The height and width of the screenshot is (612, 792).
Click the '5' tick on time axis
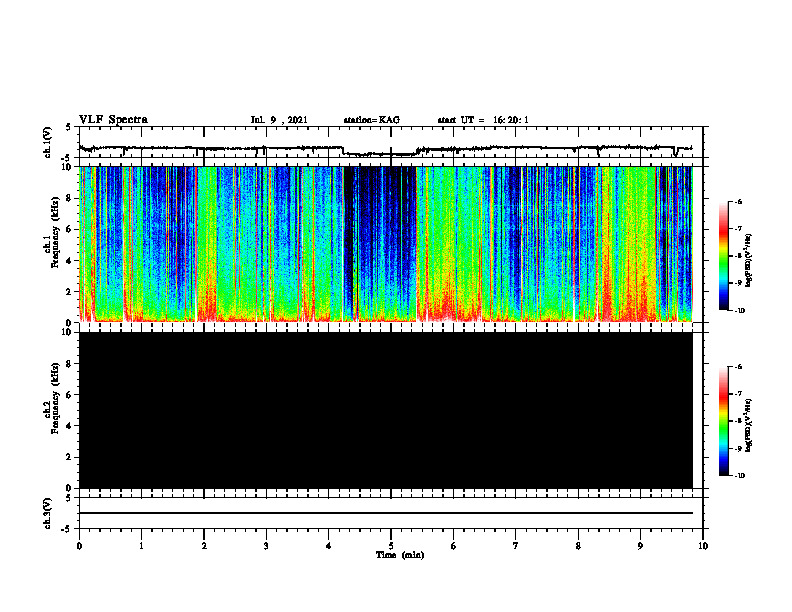391,546
